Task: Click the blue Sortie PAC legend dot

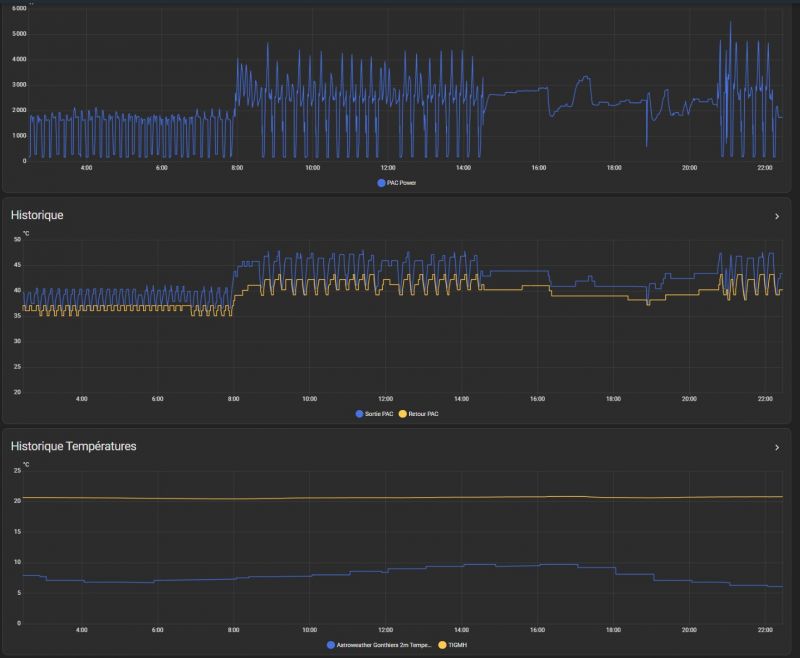Action: tap(360, 413)
